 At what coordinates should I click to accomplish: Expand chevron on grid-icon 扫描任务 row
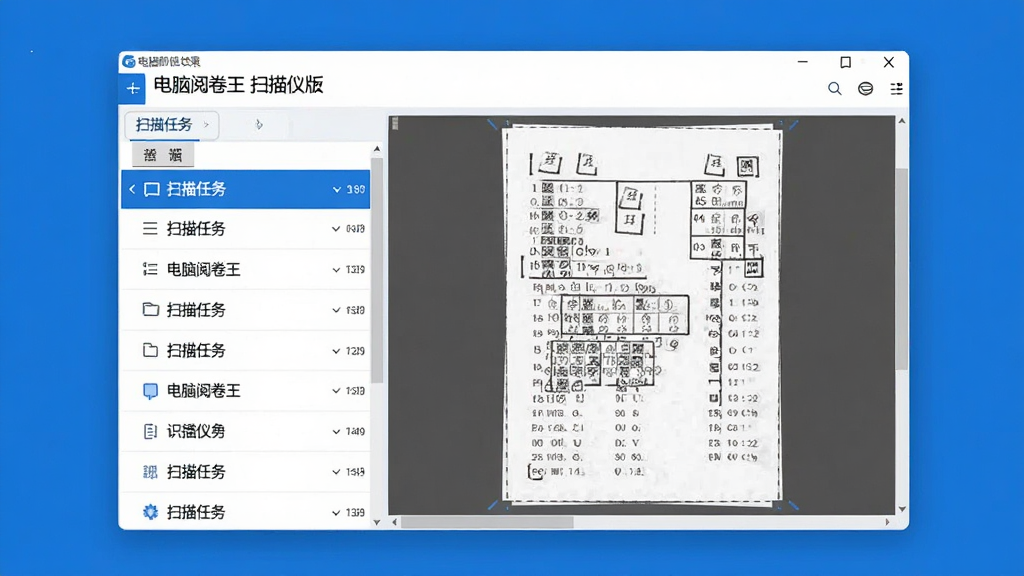(336, 472)
